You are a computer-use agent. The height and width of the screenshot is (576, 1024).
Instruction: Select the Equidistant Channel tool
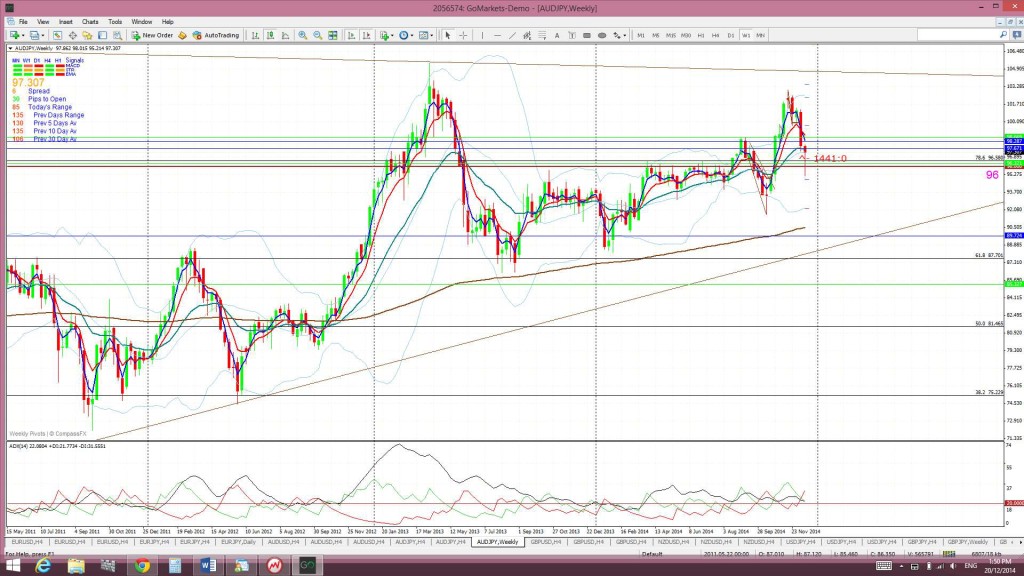527,35
